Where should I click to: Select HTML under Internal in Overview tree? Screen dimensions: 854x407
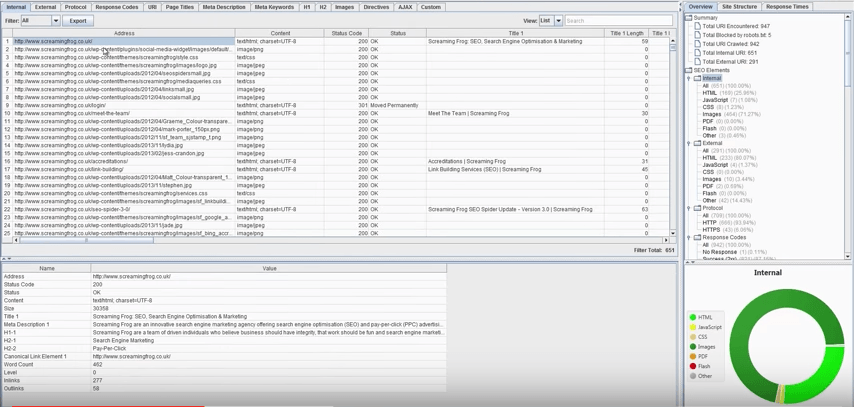pos(728,93)
